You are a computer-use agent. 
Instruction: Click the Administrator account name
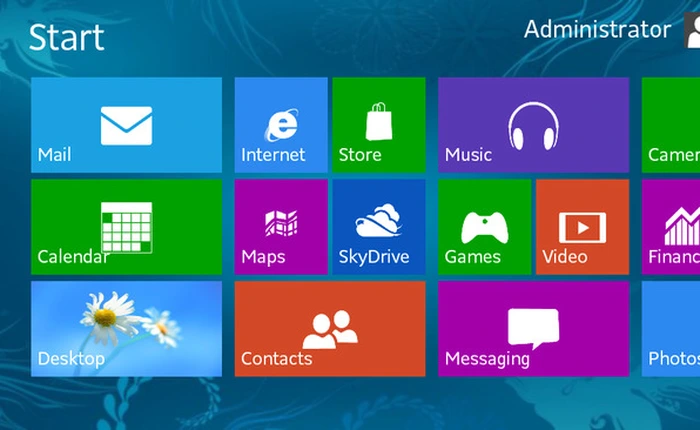coord(597,29)
